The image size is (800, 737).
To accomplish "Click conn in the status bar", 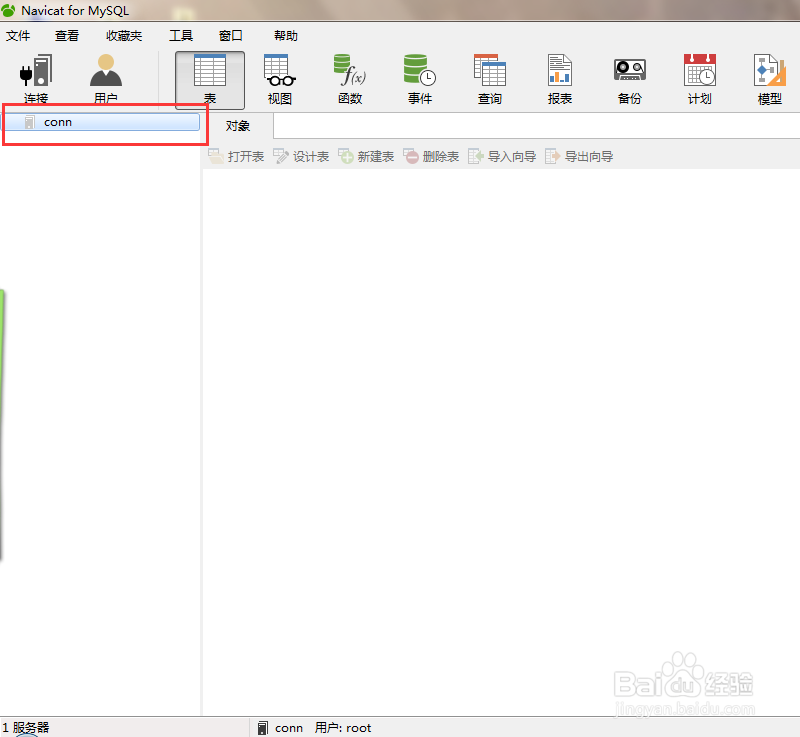I will tap(288, 727).
